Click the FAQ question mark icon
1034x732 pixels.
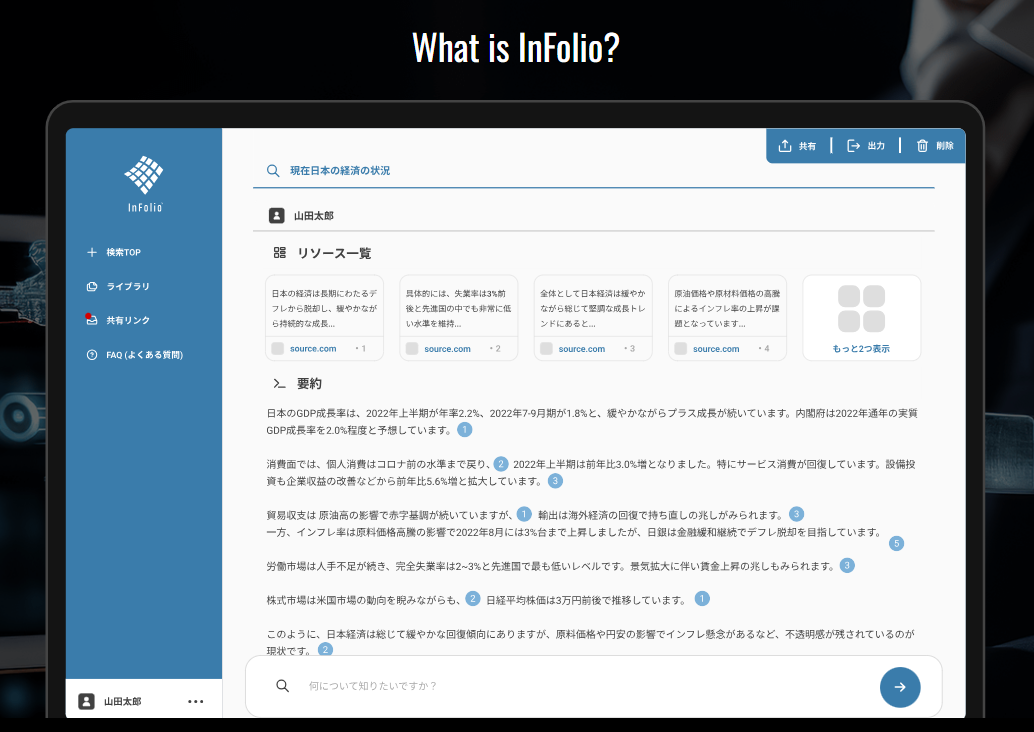pyautogui.click(x=92, y=355)
